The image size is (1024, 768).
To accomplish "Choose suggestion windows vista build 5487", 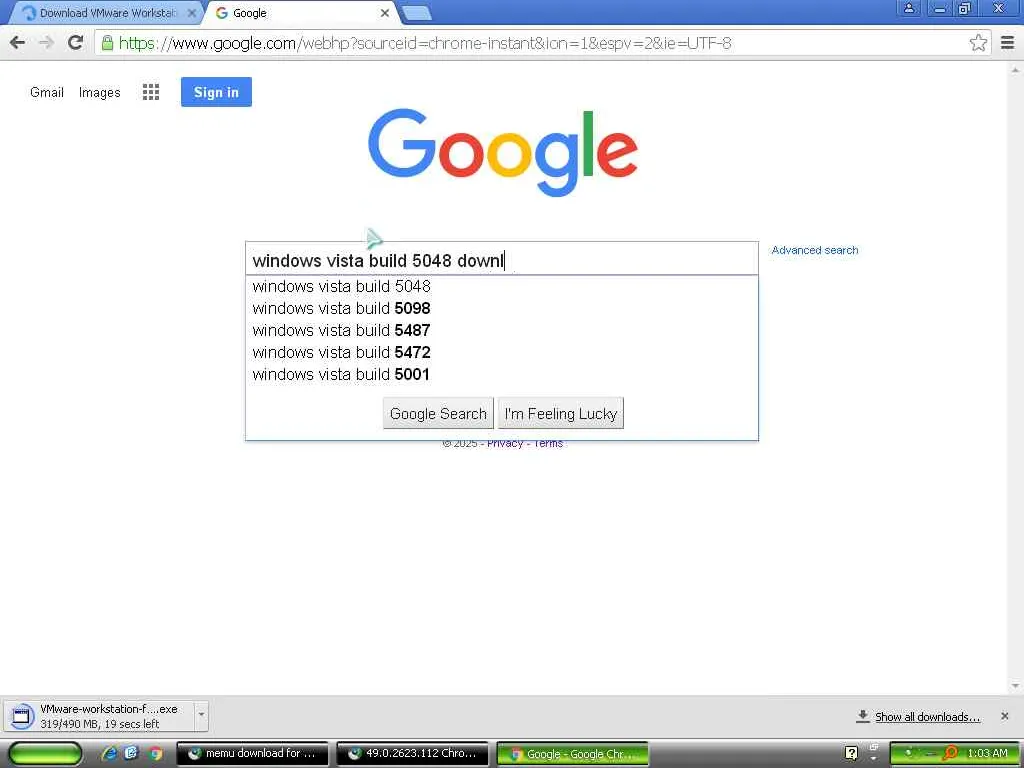I will click(x=502, y=330).
